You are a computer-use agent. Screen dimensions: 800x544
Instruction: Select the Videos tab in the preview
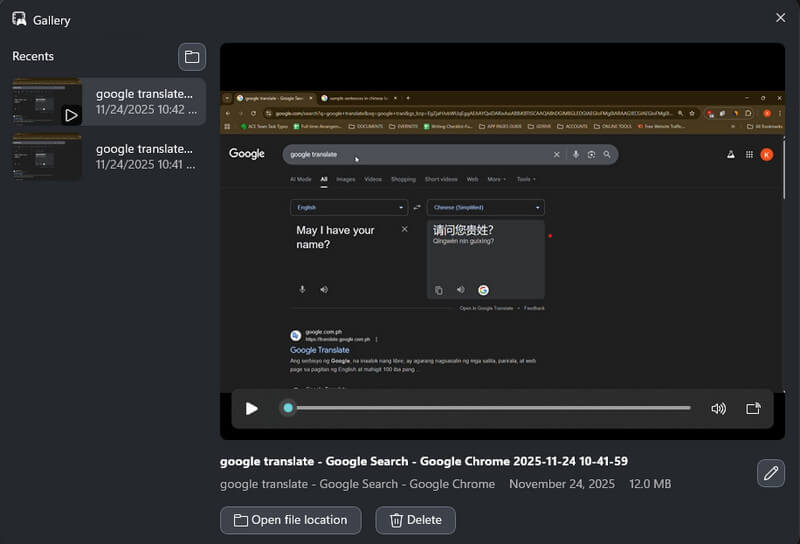(373, 179)
